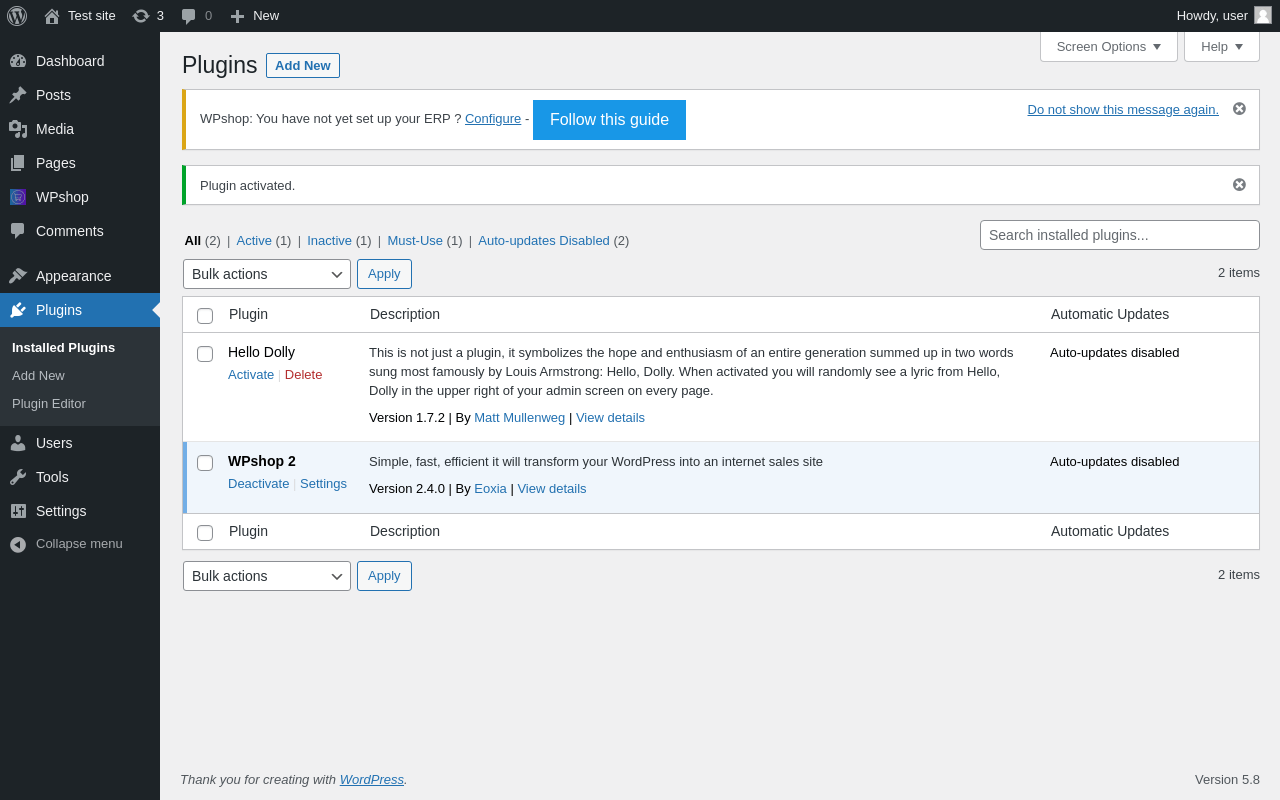1280x800 pixels.
Task: Select all plugins using footer checkbox
Action: [x=205, y=533]
